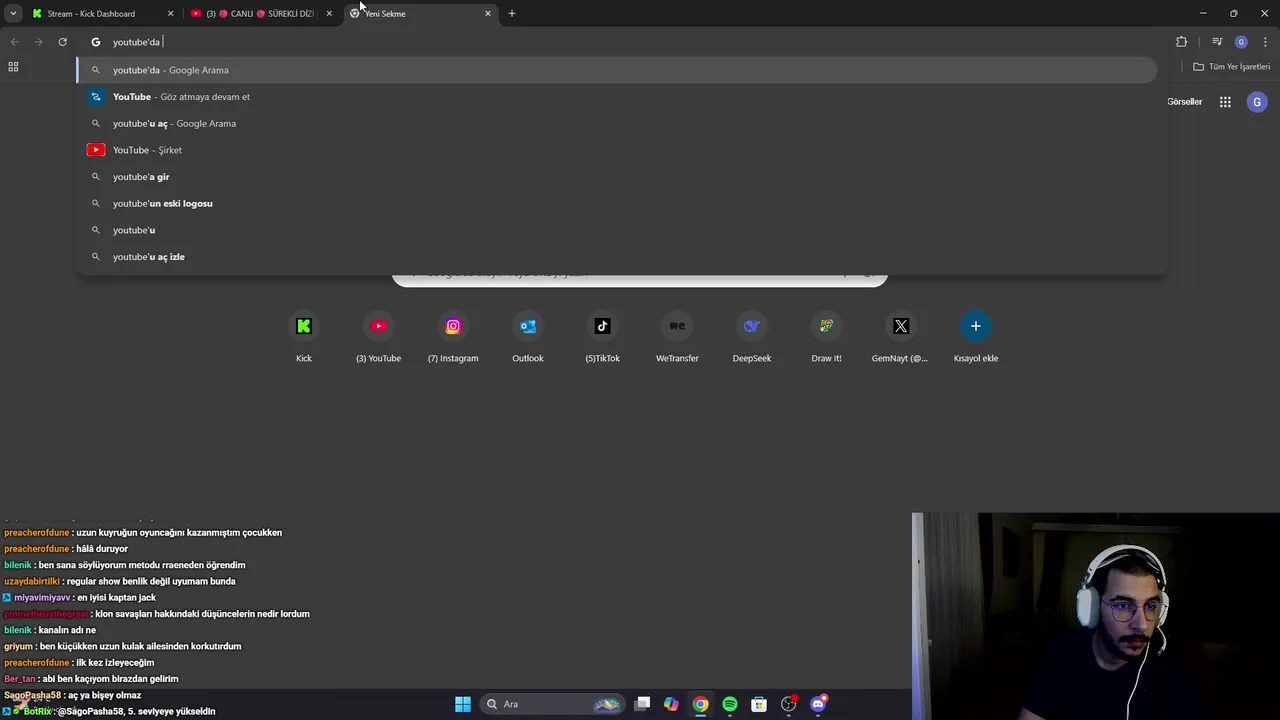
Task: Open the apps grid on bookmarks bar
Action: tap(13, 67)
